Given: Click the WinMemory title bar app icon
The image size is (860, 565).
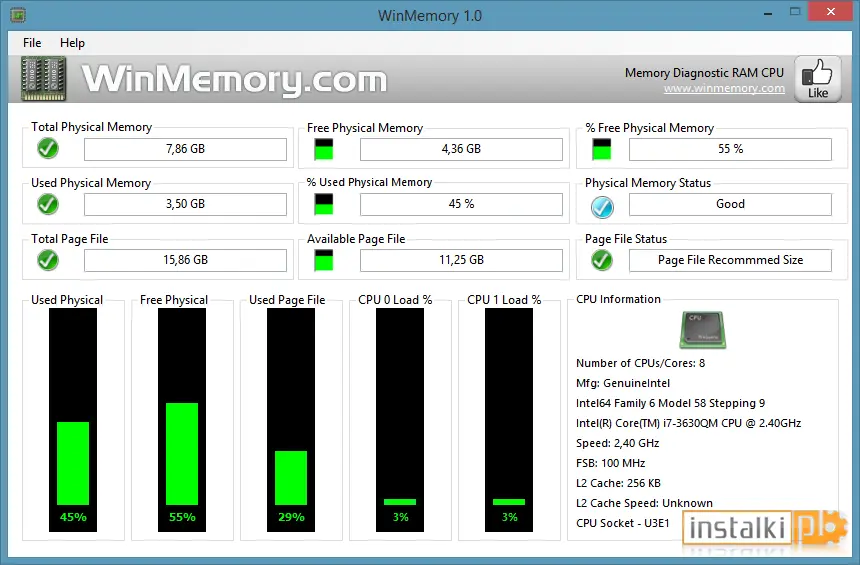Looking at the screenshot, I should pos(18,15).
